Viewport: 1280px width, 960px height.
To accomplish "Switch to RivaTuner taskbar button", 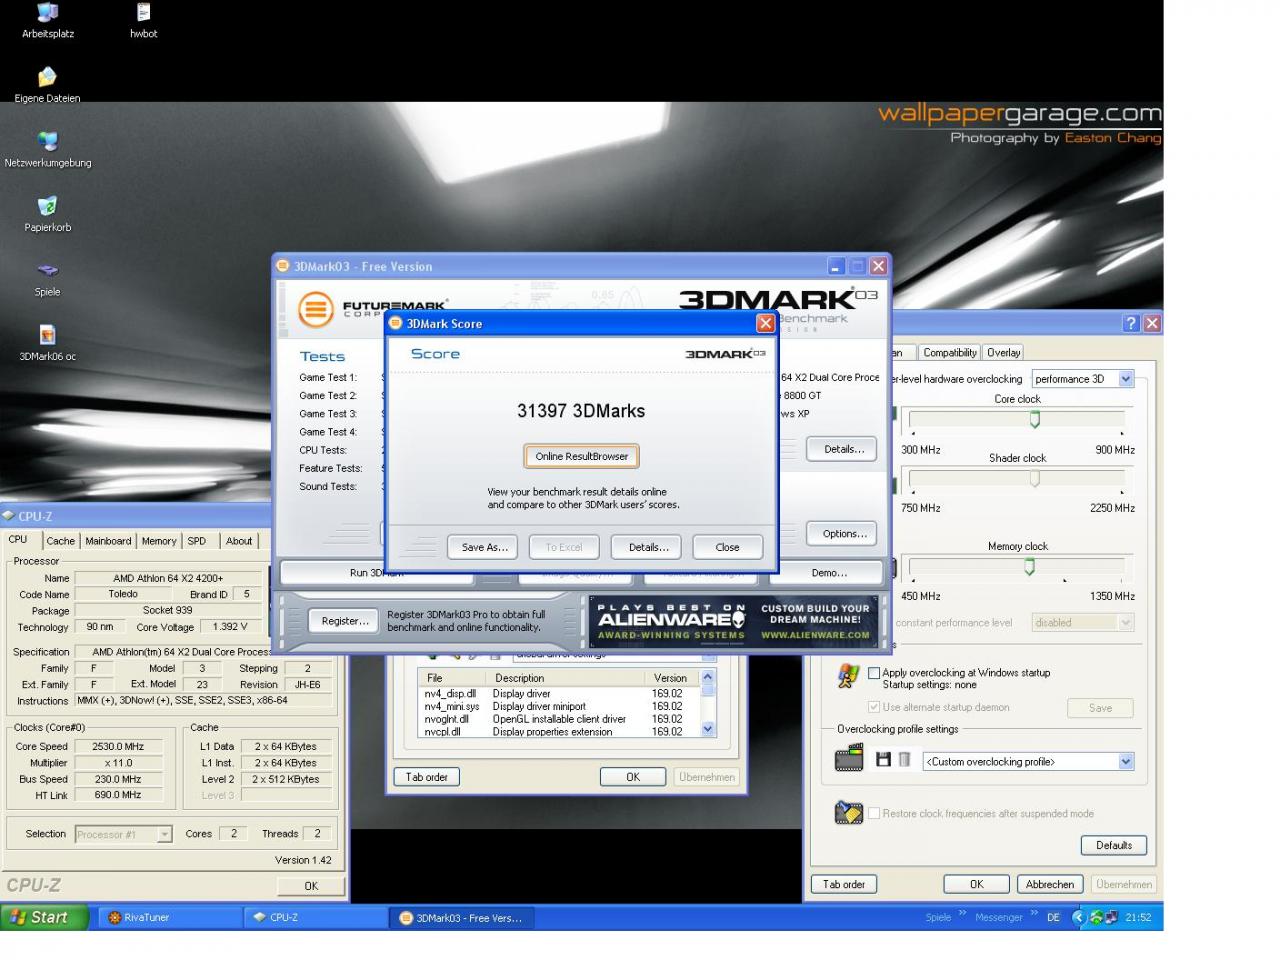I will [168, 917].
